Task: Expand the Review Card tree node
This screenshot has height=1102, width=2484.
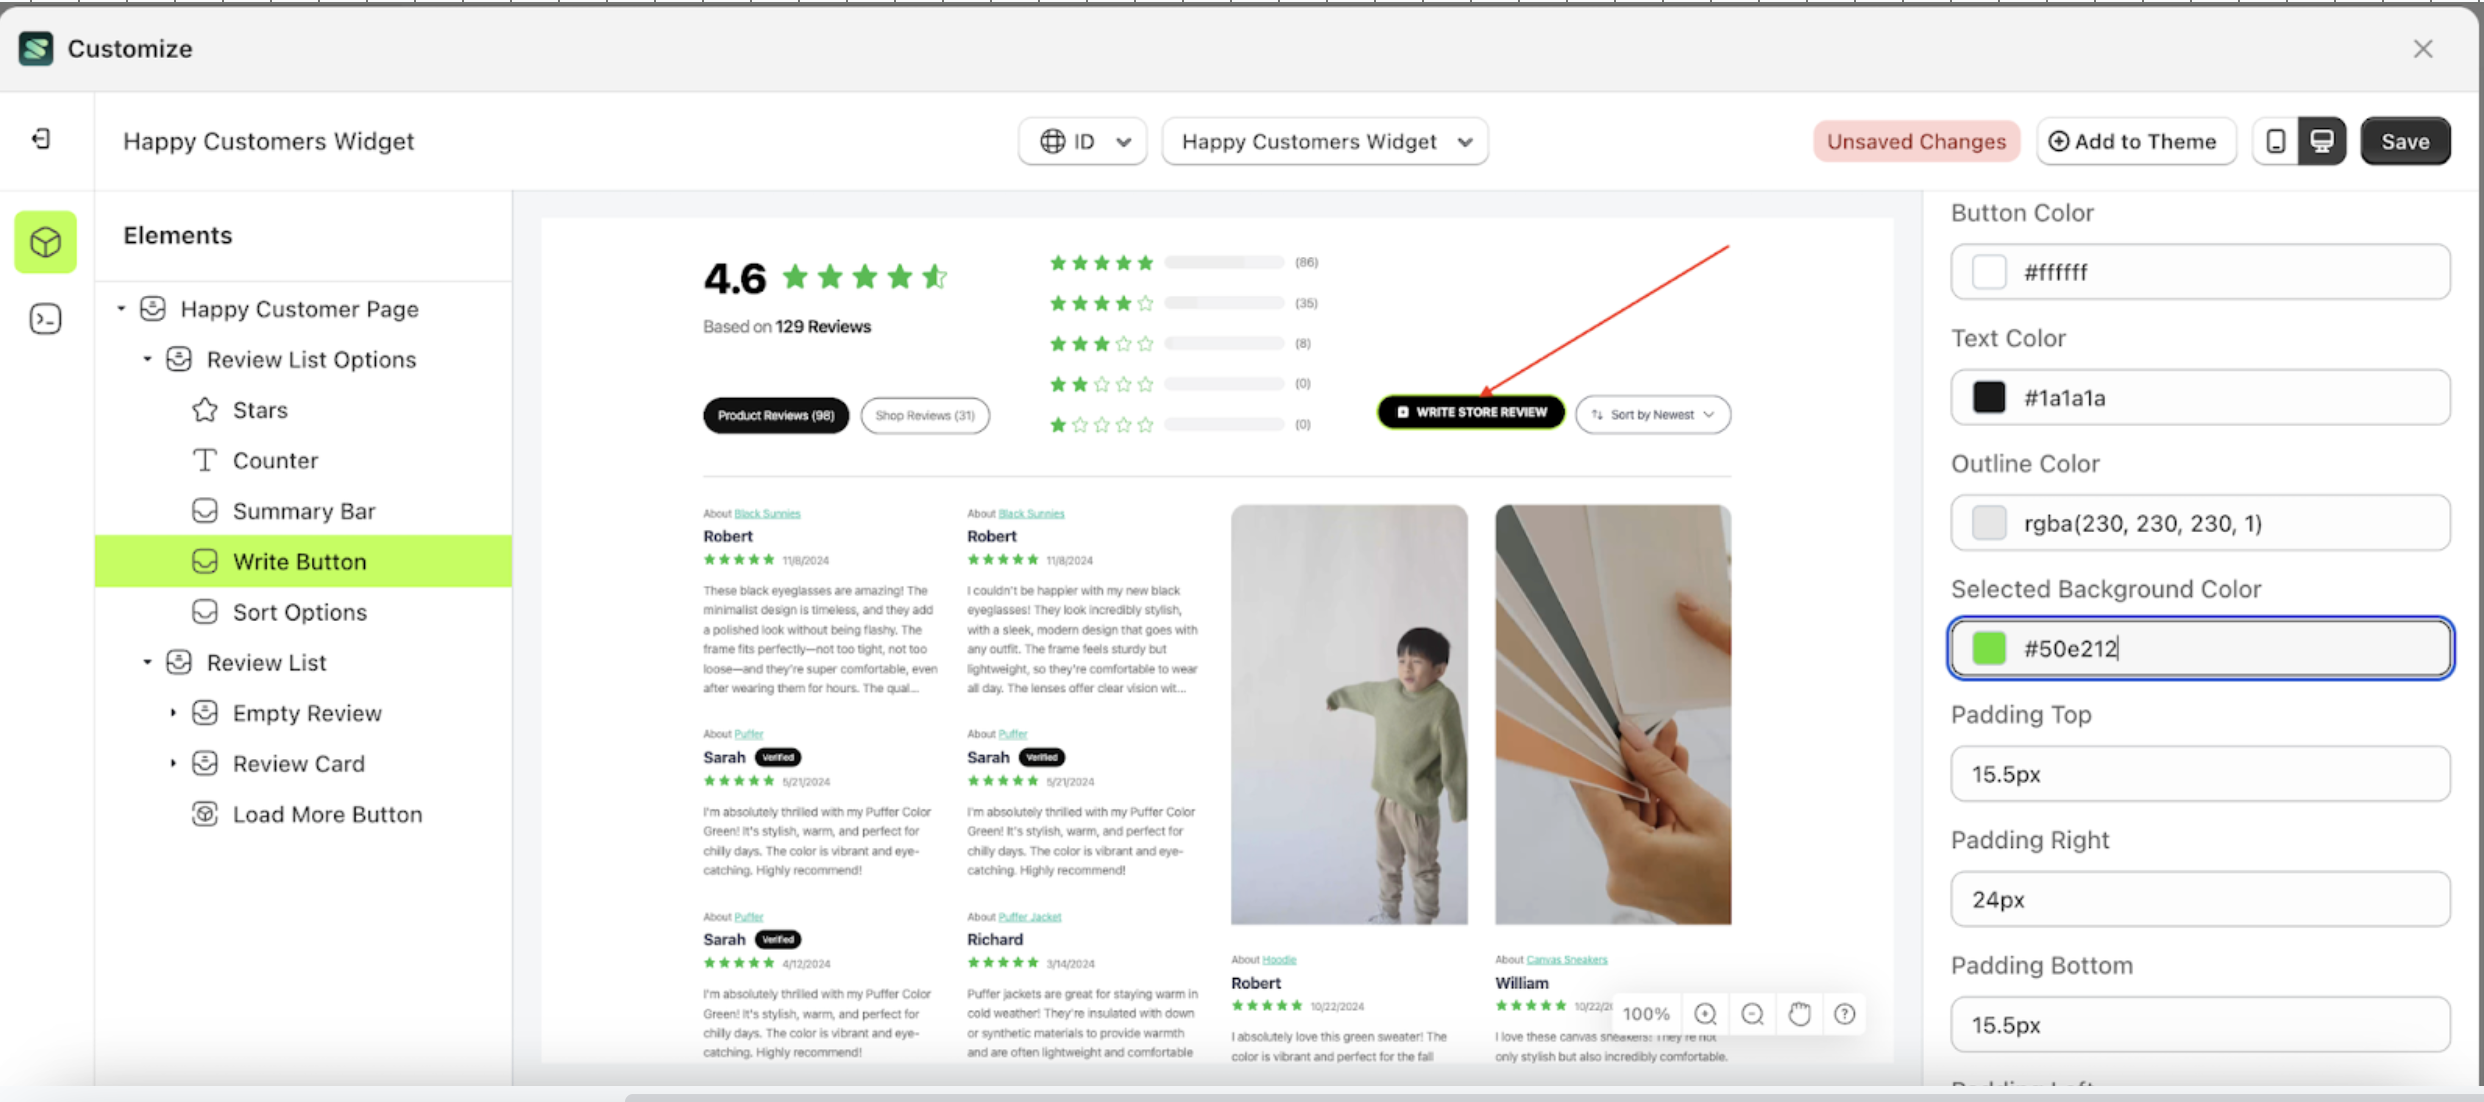Action: (x=173, y=763)
